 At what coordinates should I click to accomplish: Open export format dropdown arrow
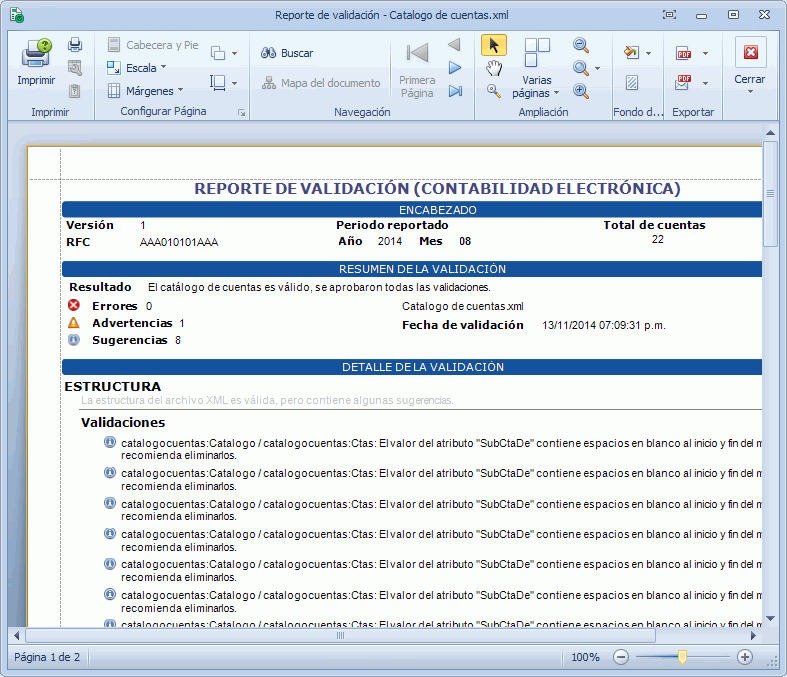[x=705, y=53]
